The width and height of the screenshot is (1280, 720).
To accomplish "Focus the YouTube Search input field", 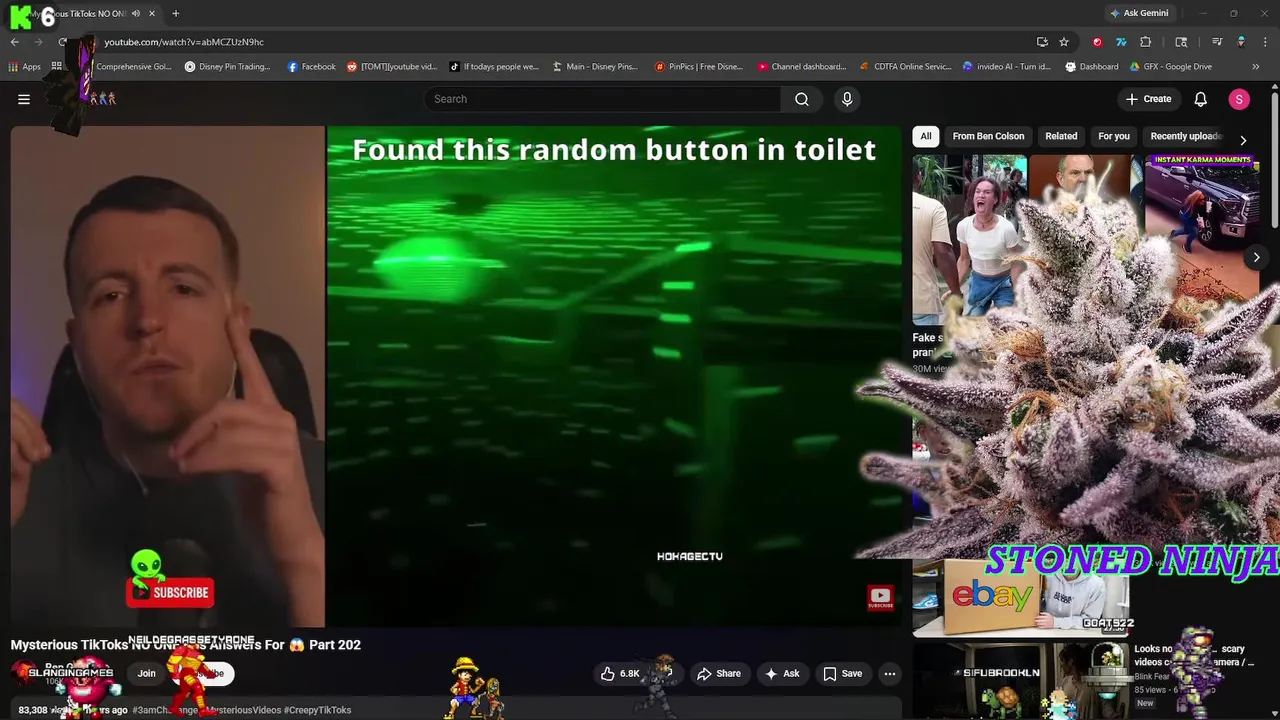I will pos(603,99).
